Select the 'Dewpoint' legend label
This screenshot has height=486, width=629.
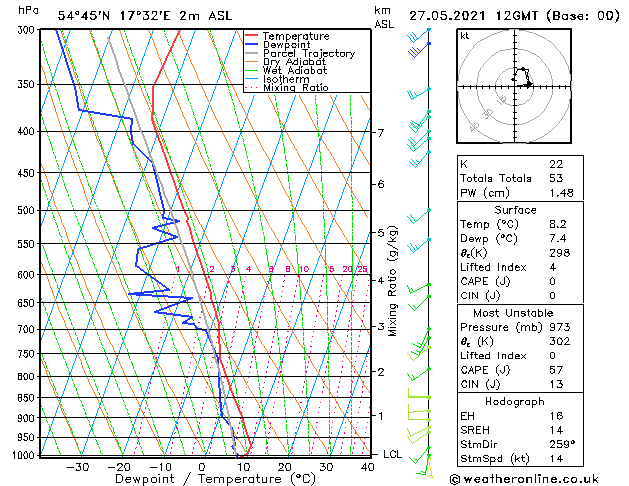(x=286, y=45)
